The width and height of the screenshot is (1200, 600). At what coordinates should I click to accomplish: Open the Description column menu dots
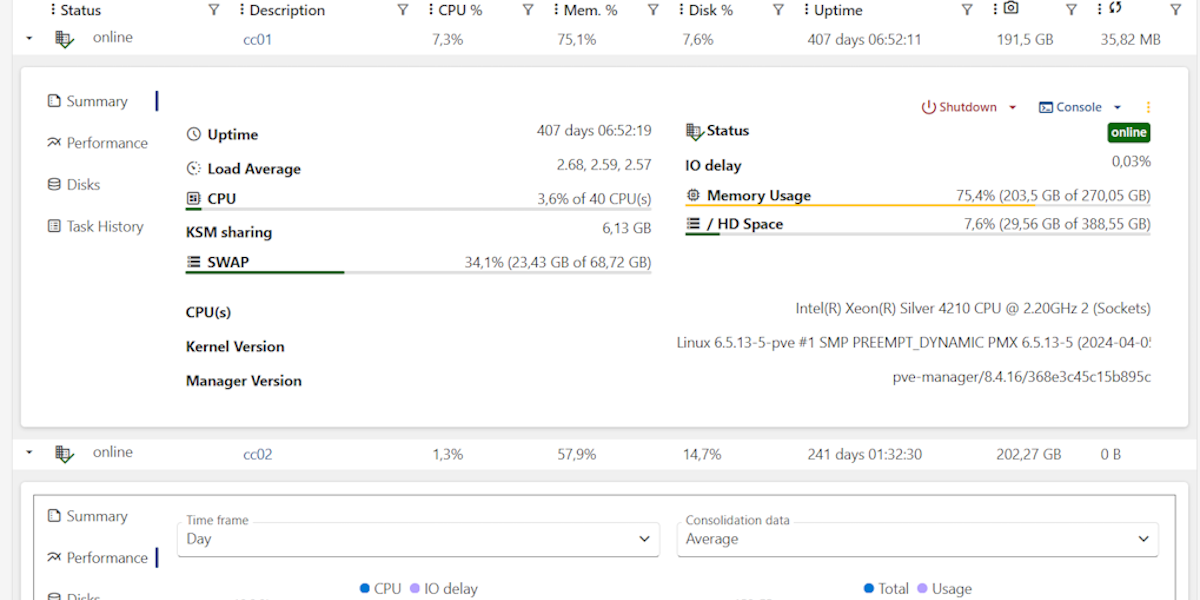pos(242,10)
